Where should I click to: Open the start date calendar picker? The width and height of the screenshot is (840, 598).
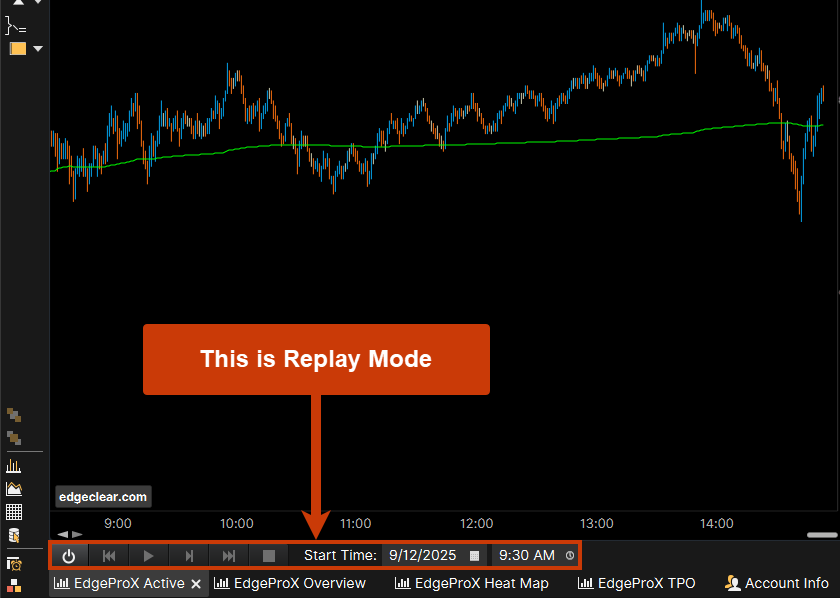[475, 555]
